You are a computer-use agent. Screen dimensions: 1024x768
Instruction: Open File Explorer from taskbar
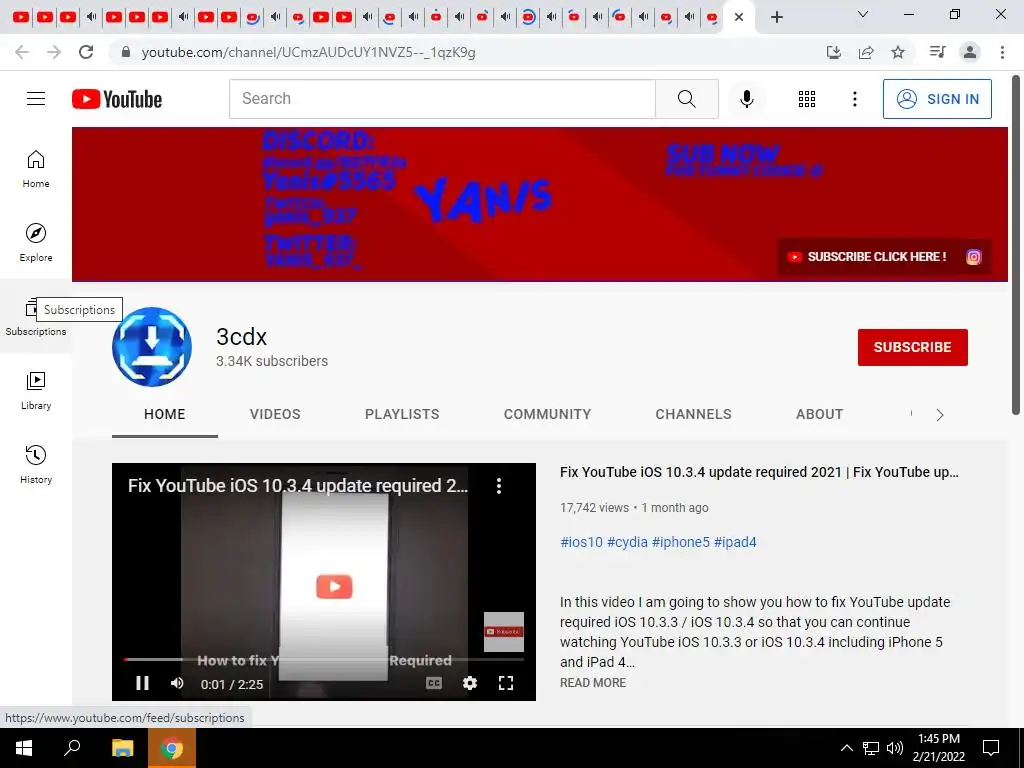[122, 748]
